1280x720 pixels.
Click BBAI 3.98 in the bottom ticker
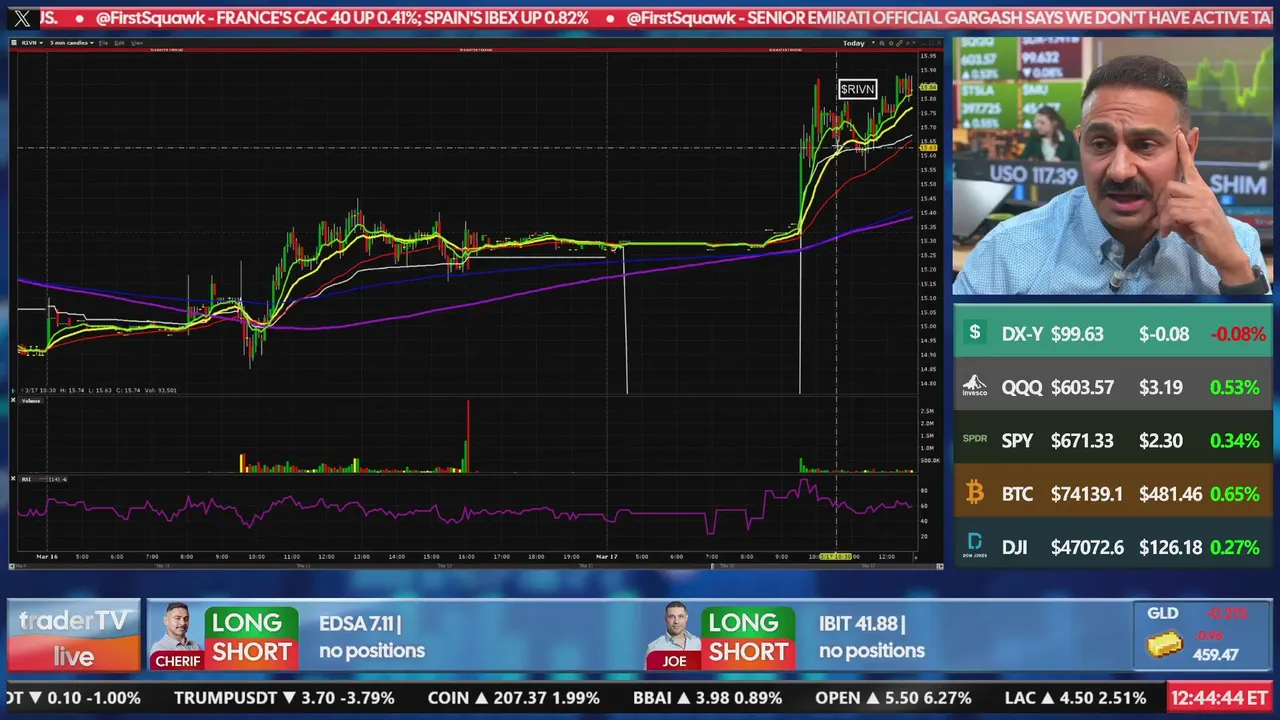[708, 698]
